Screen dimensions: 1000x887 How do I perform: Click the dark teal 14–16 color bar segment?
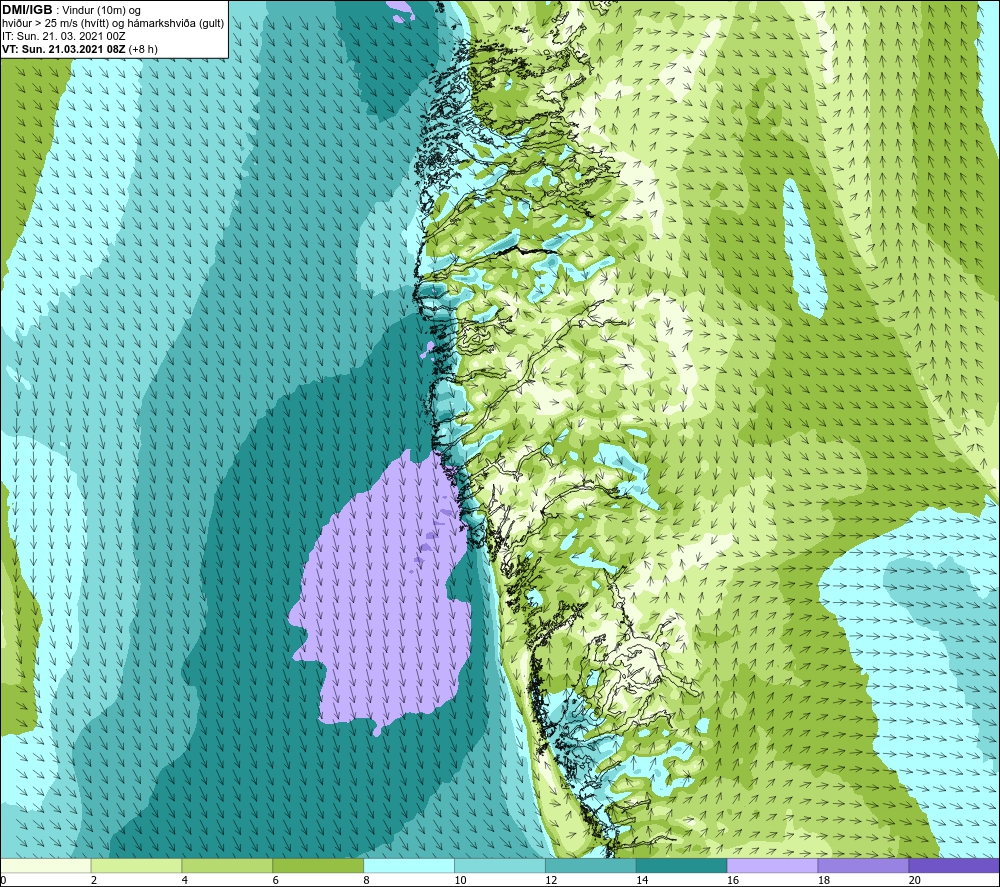pos(681,865)
